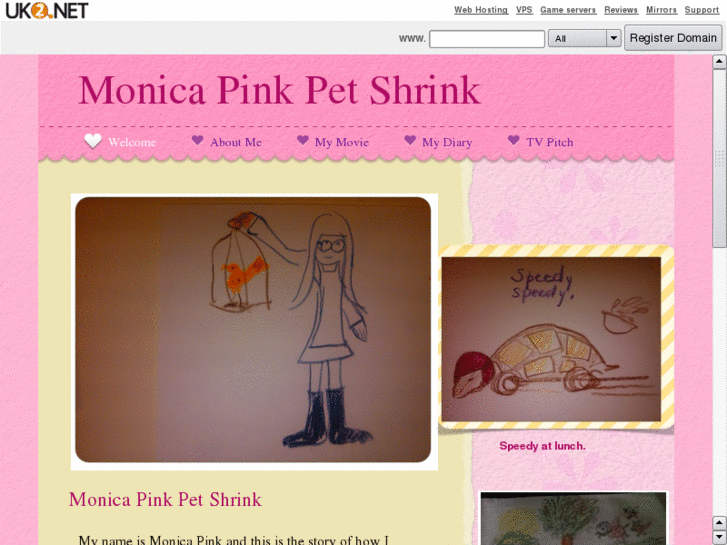Click the vertical scrollbar thumb

(719, 158)
